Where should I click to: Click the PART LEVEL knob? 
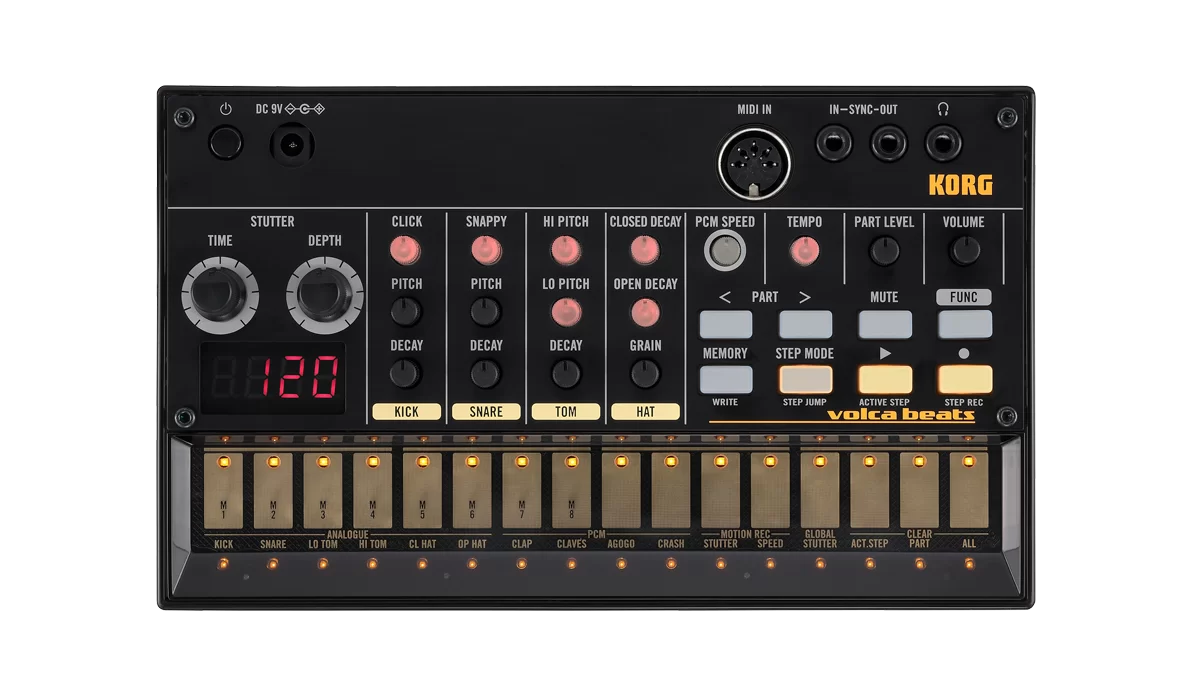[x=884, y=251]
